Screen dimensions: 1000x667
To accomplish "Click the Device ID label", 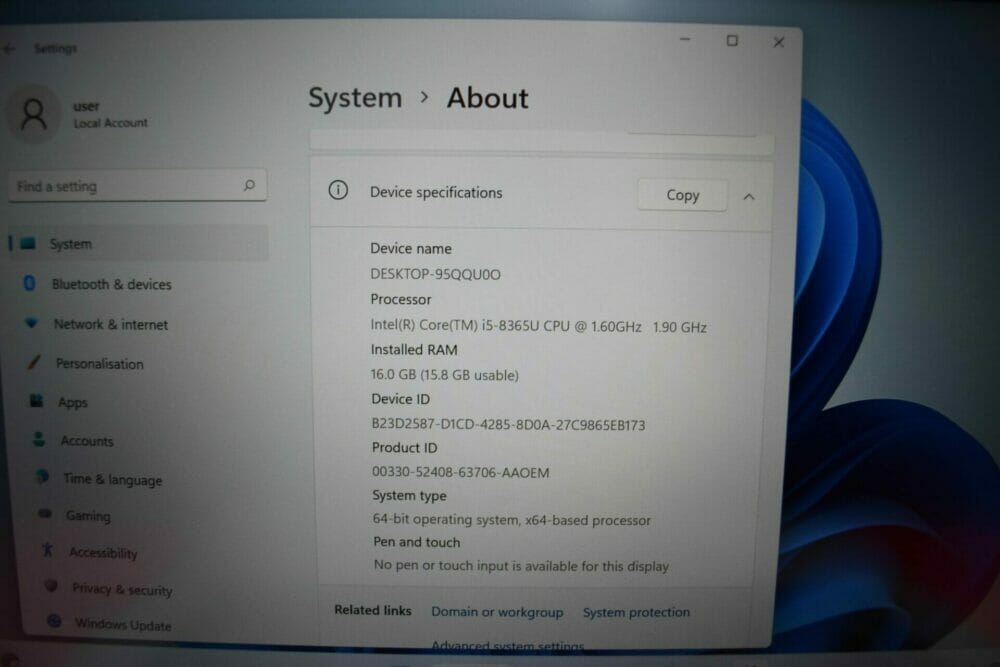I will point(401,399).
